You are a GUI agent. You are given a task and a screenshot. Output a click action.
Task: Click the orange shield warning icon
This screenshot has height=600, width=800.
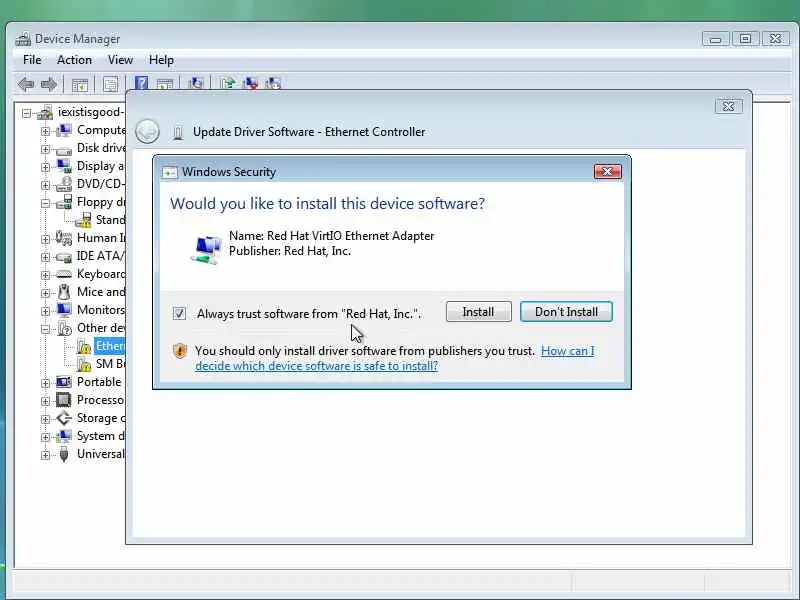click(180, 351)
